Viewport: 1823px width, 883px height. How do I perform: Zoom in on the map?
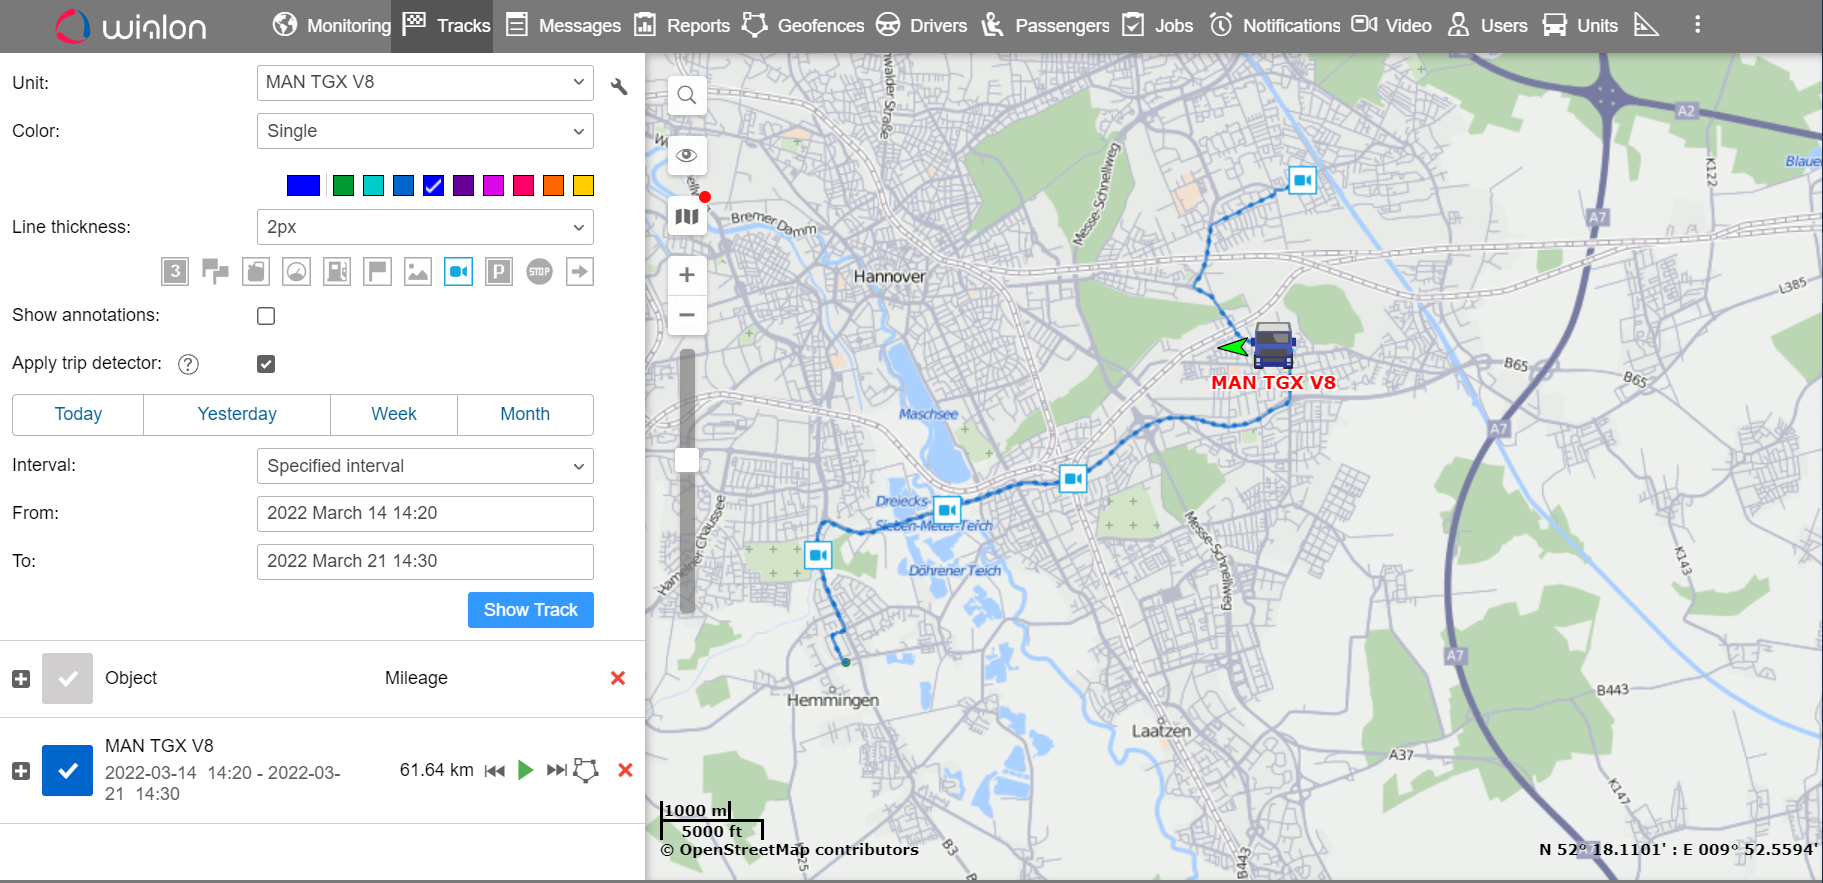(687, 275)
